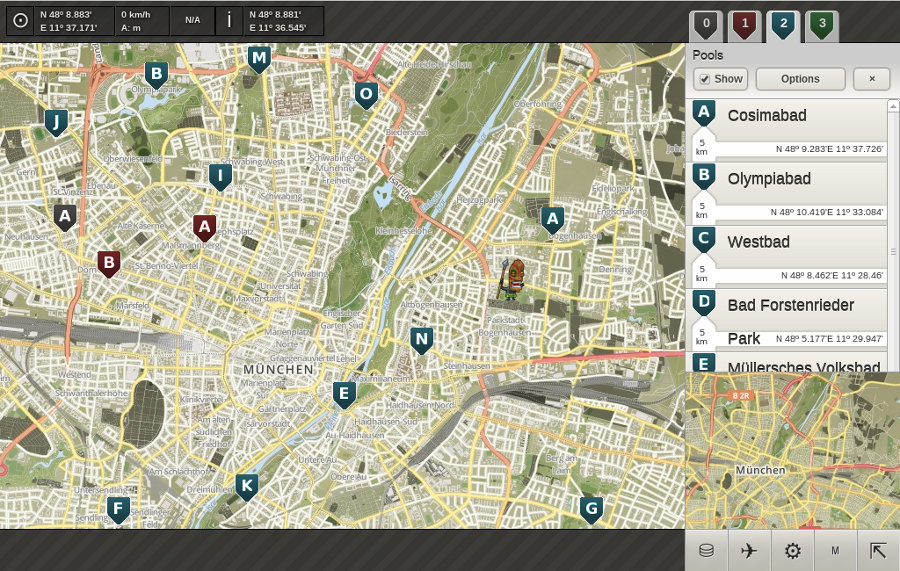The image size is (900, 571).
Task: Click the GPS position target icon
Action: pyautogui.click(x=21, y=21)
